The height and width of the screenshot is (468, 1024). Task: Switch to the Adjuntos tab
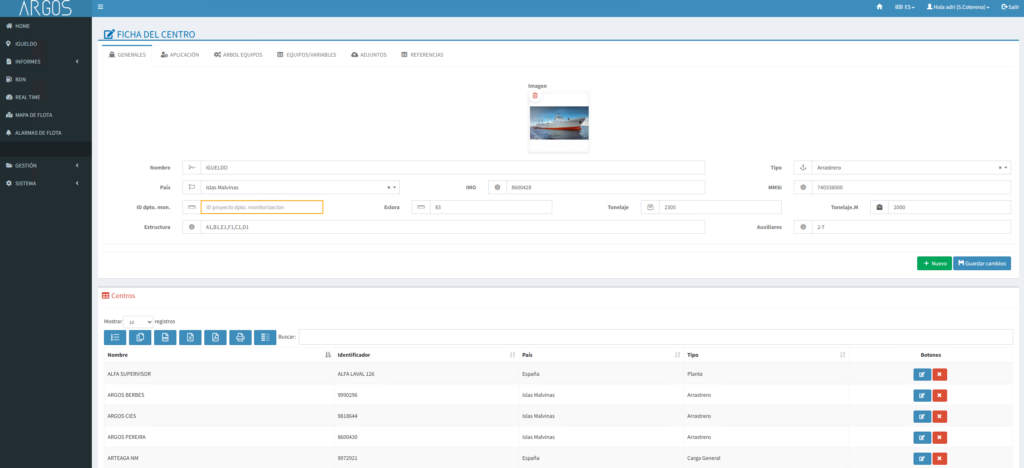pyautogui.click(x=368, y=54)
